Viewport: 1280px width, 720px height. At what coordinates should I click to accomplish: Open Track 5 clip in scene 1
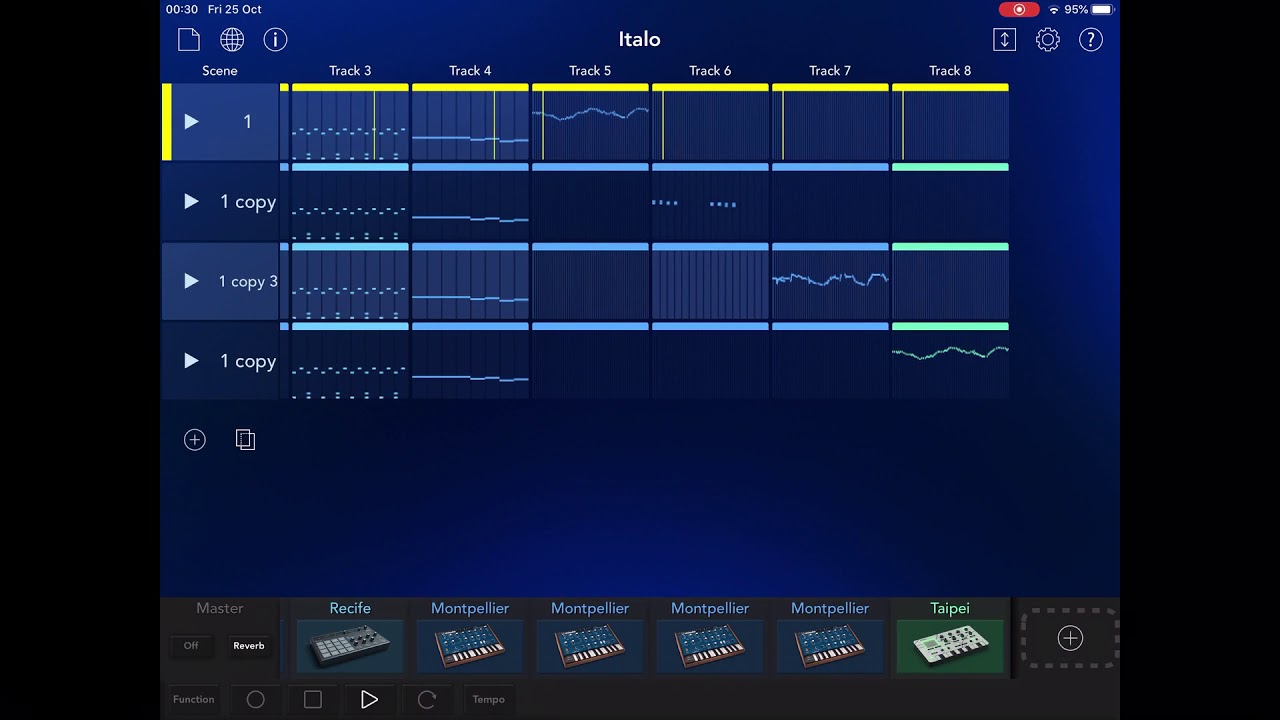(x=590, y=122)
